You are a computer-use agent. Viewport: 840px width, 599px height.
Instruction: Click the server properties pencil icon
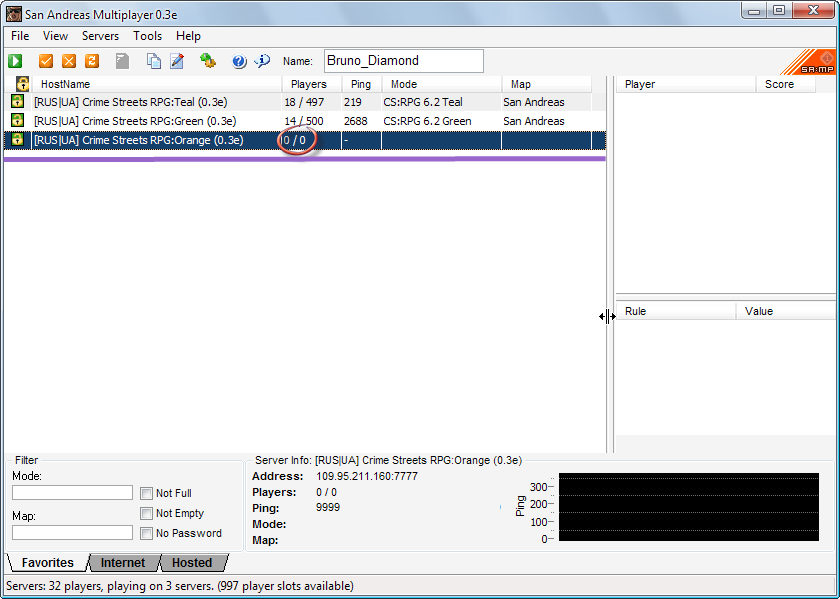click(x=177, y=61)
